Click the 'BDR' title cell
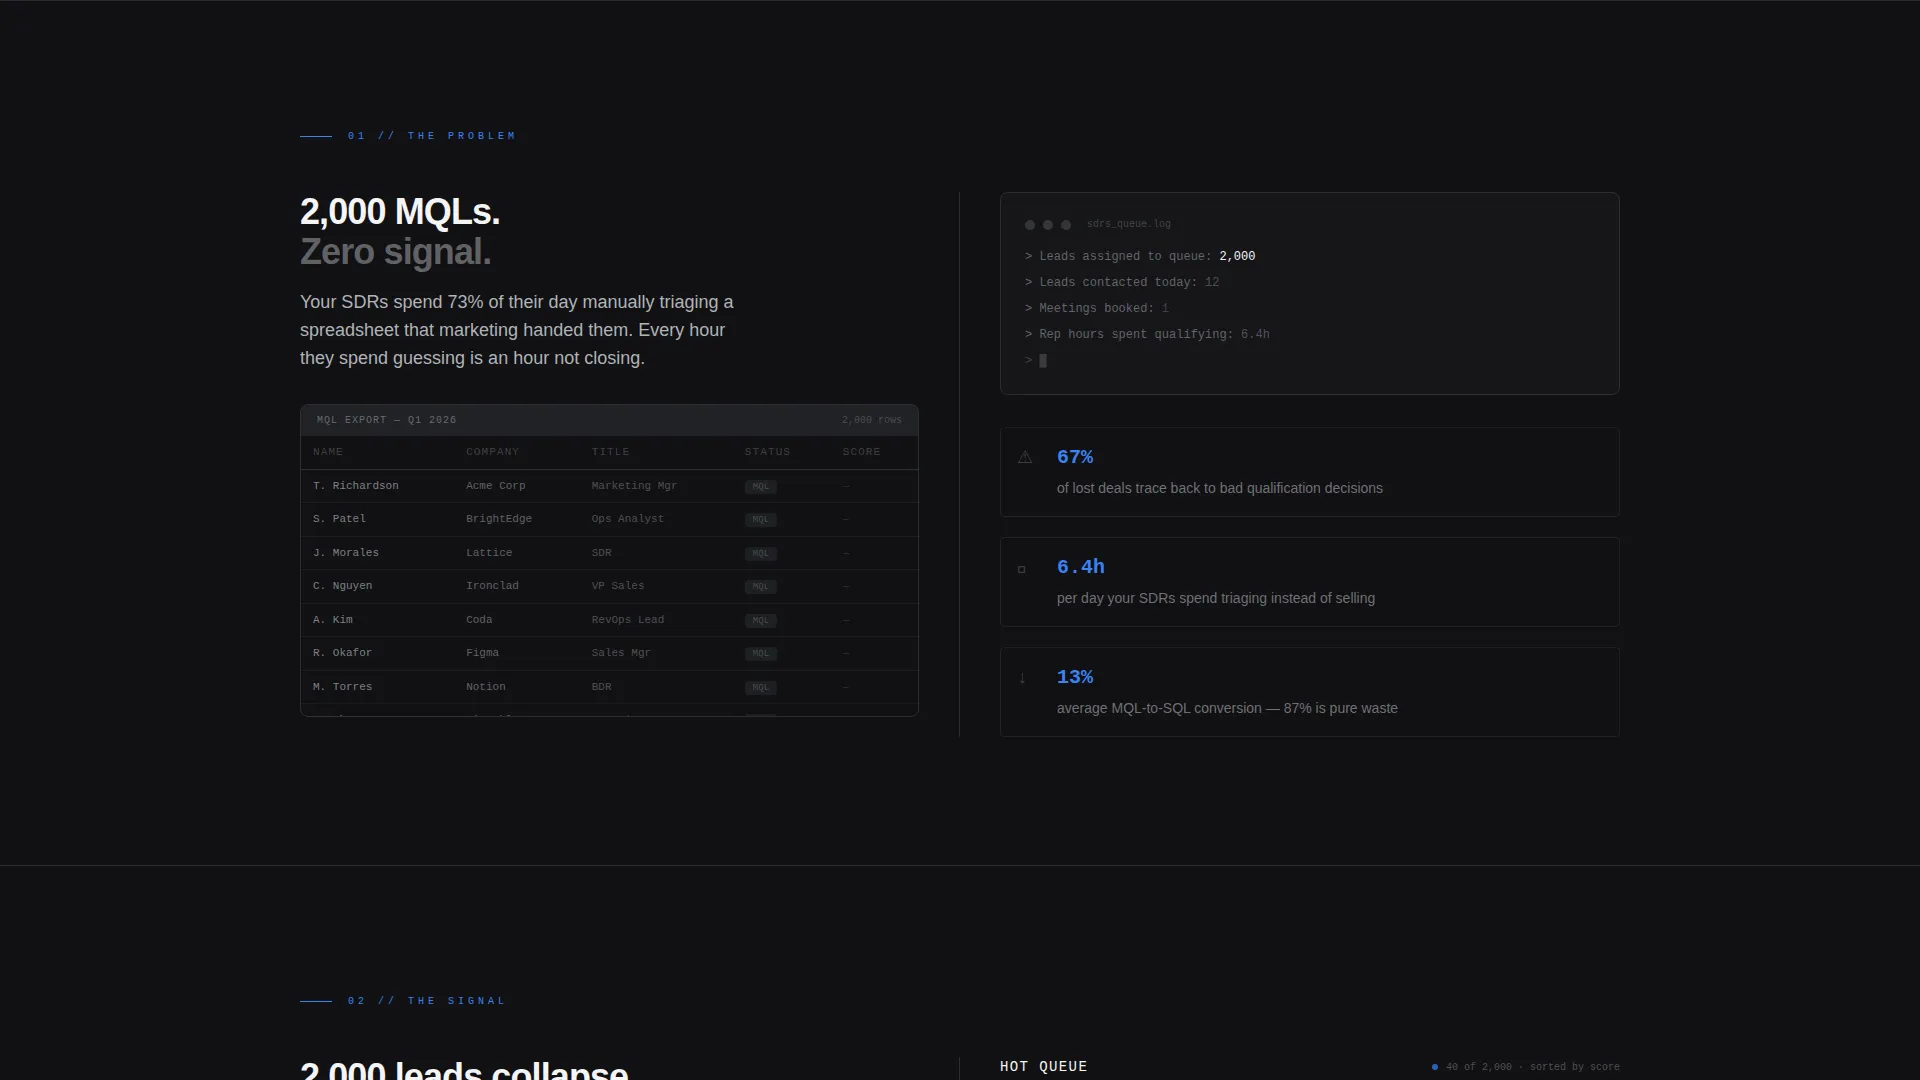Viewport: 1920px width, 1080px height. [601, 687]
